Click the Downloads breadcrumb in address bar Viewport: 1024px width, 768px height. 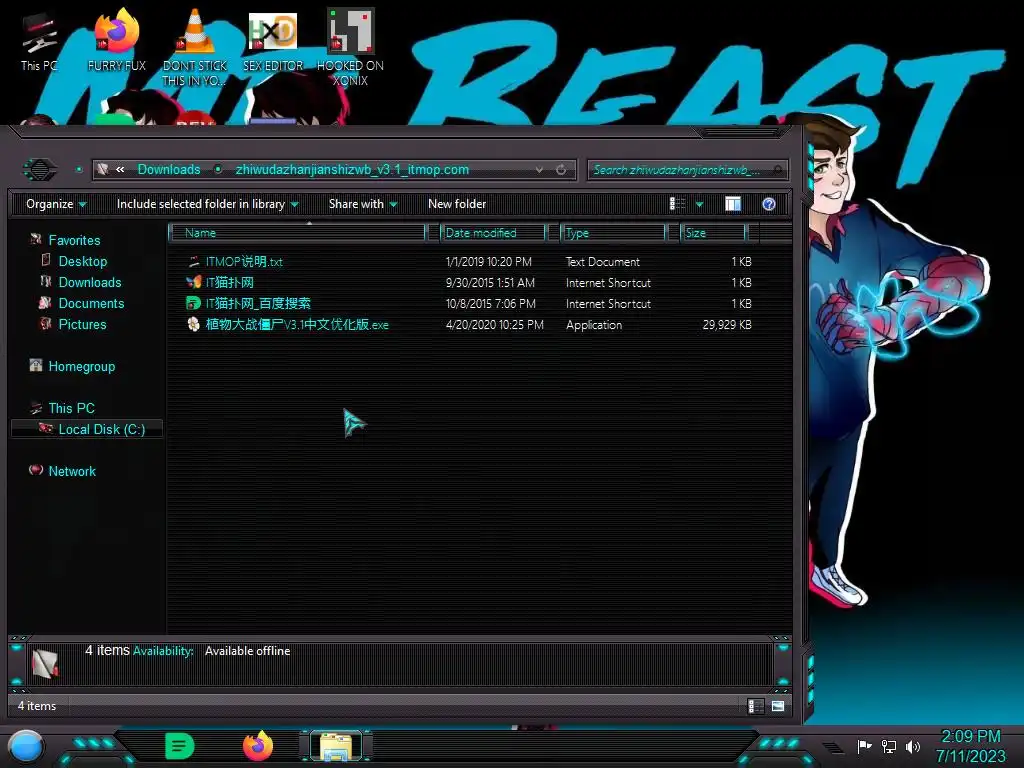point(168,169)
